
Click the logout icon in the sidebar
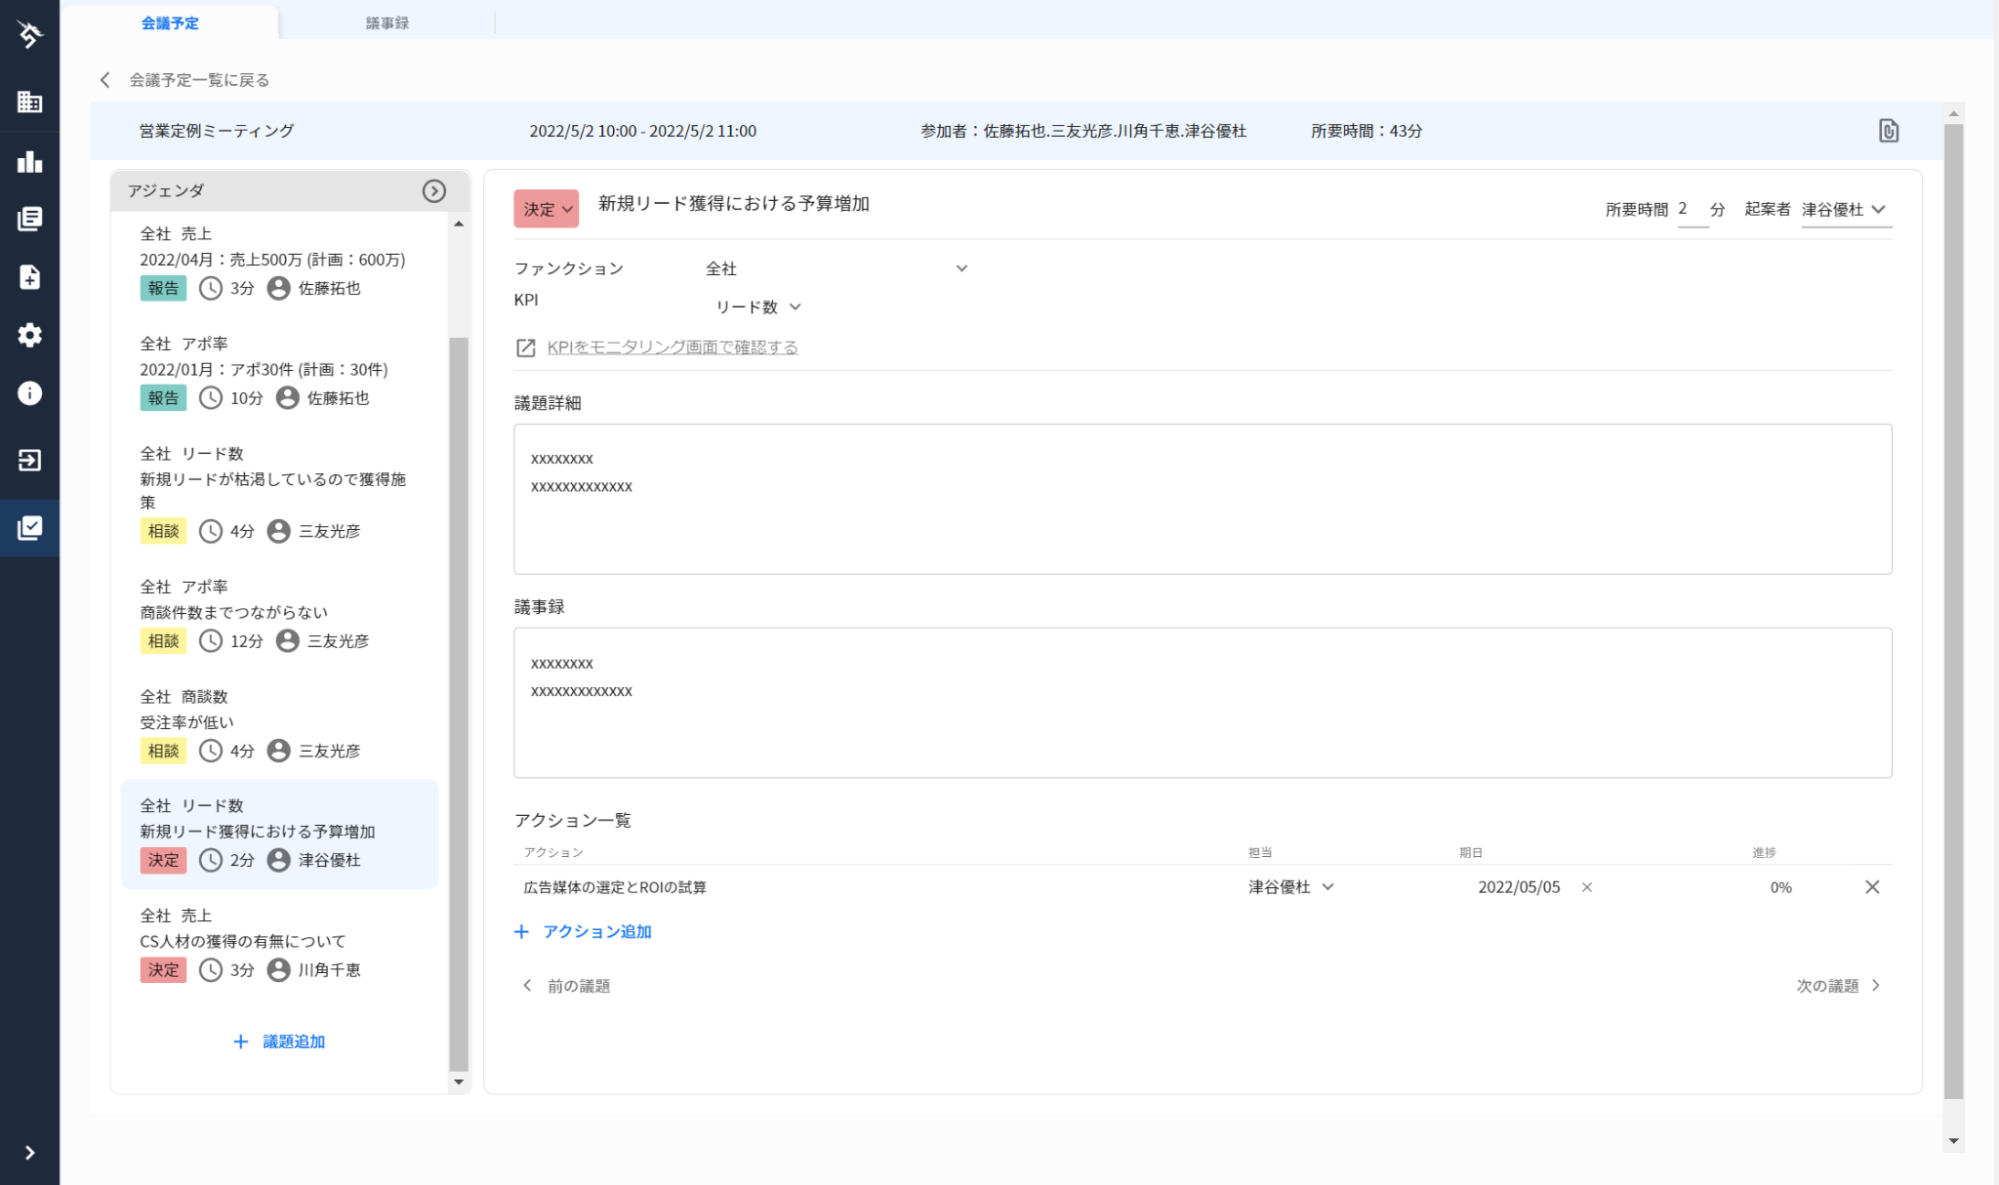(29, 461)
